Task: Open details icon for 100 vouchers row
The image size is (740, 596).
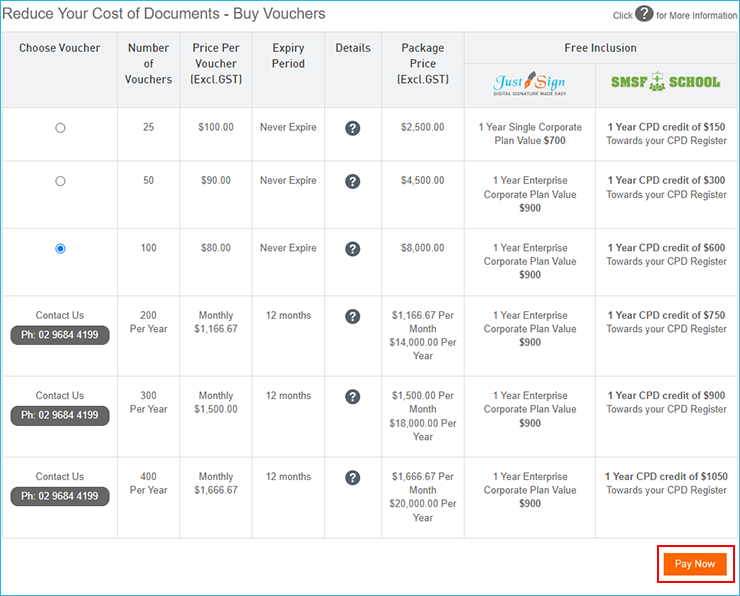Action: click(352, 249)
